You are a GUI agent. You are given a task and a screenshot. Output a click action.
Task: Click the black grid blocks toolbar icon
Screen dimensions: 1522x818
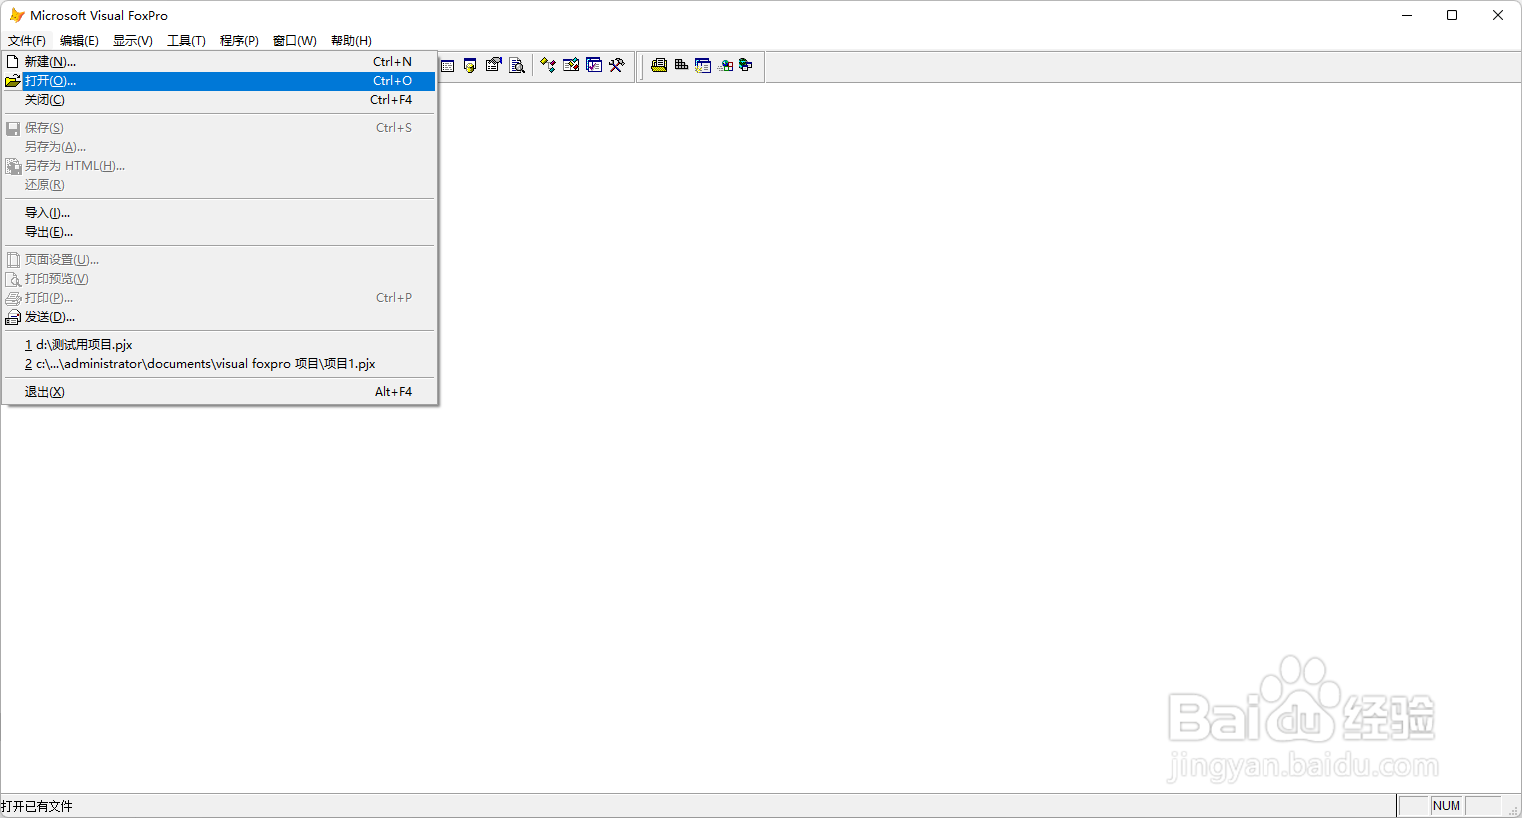pyautogui.click(x=681, y=64)
